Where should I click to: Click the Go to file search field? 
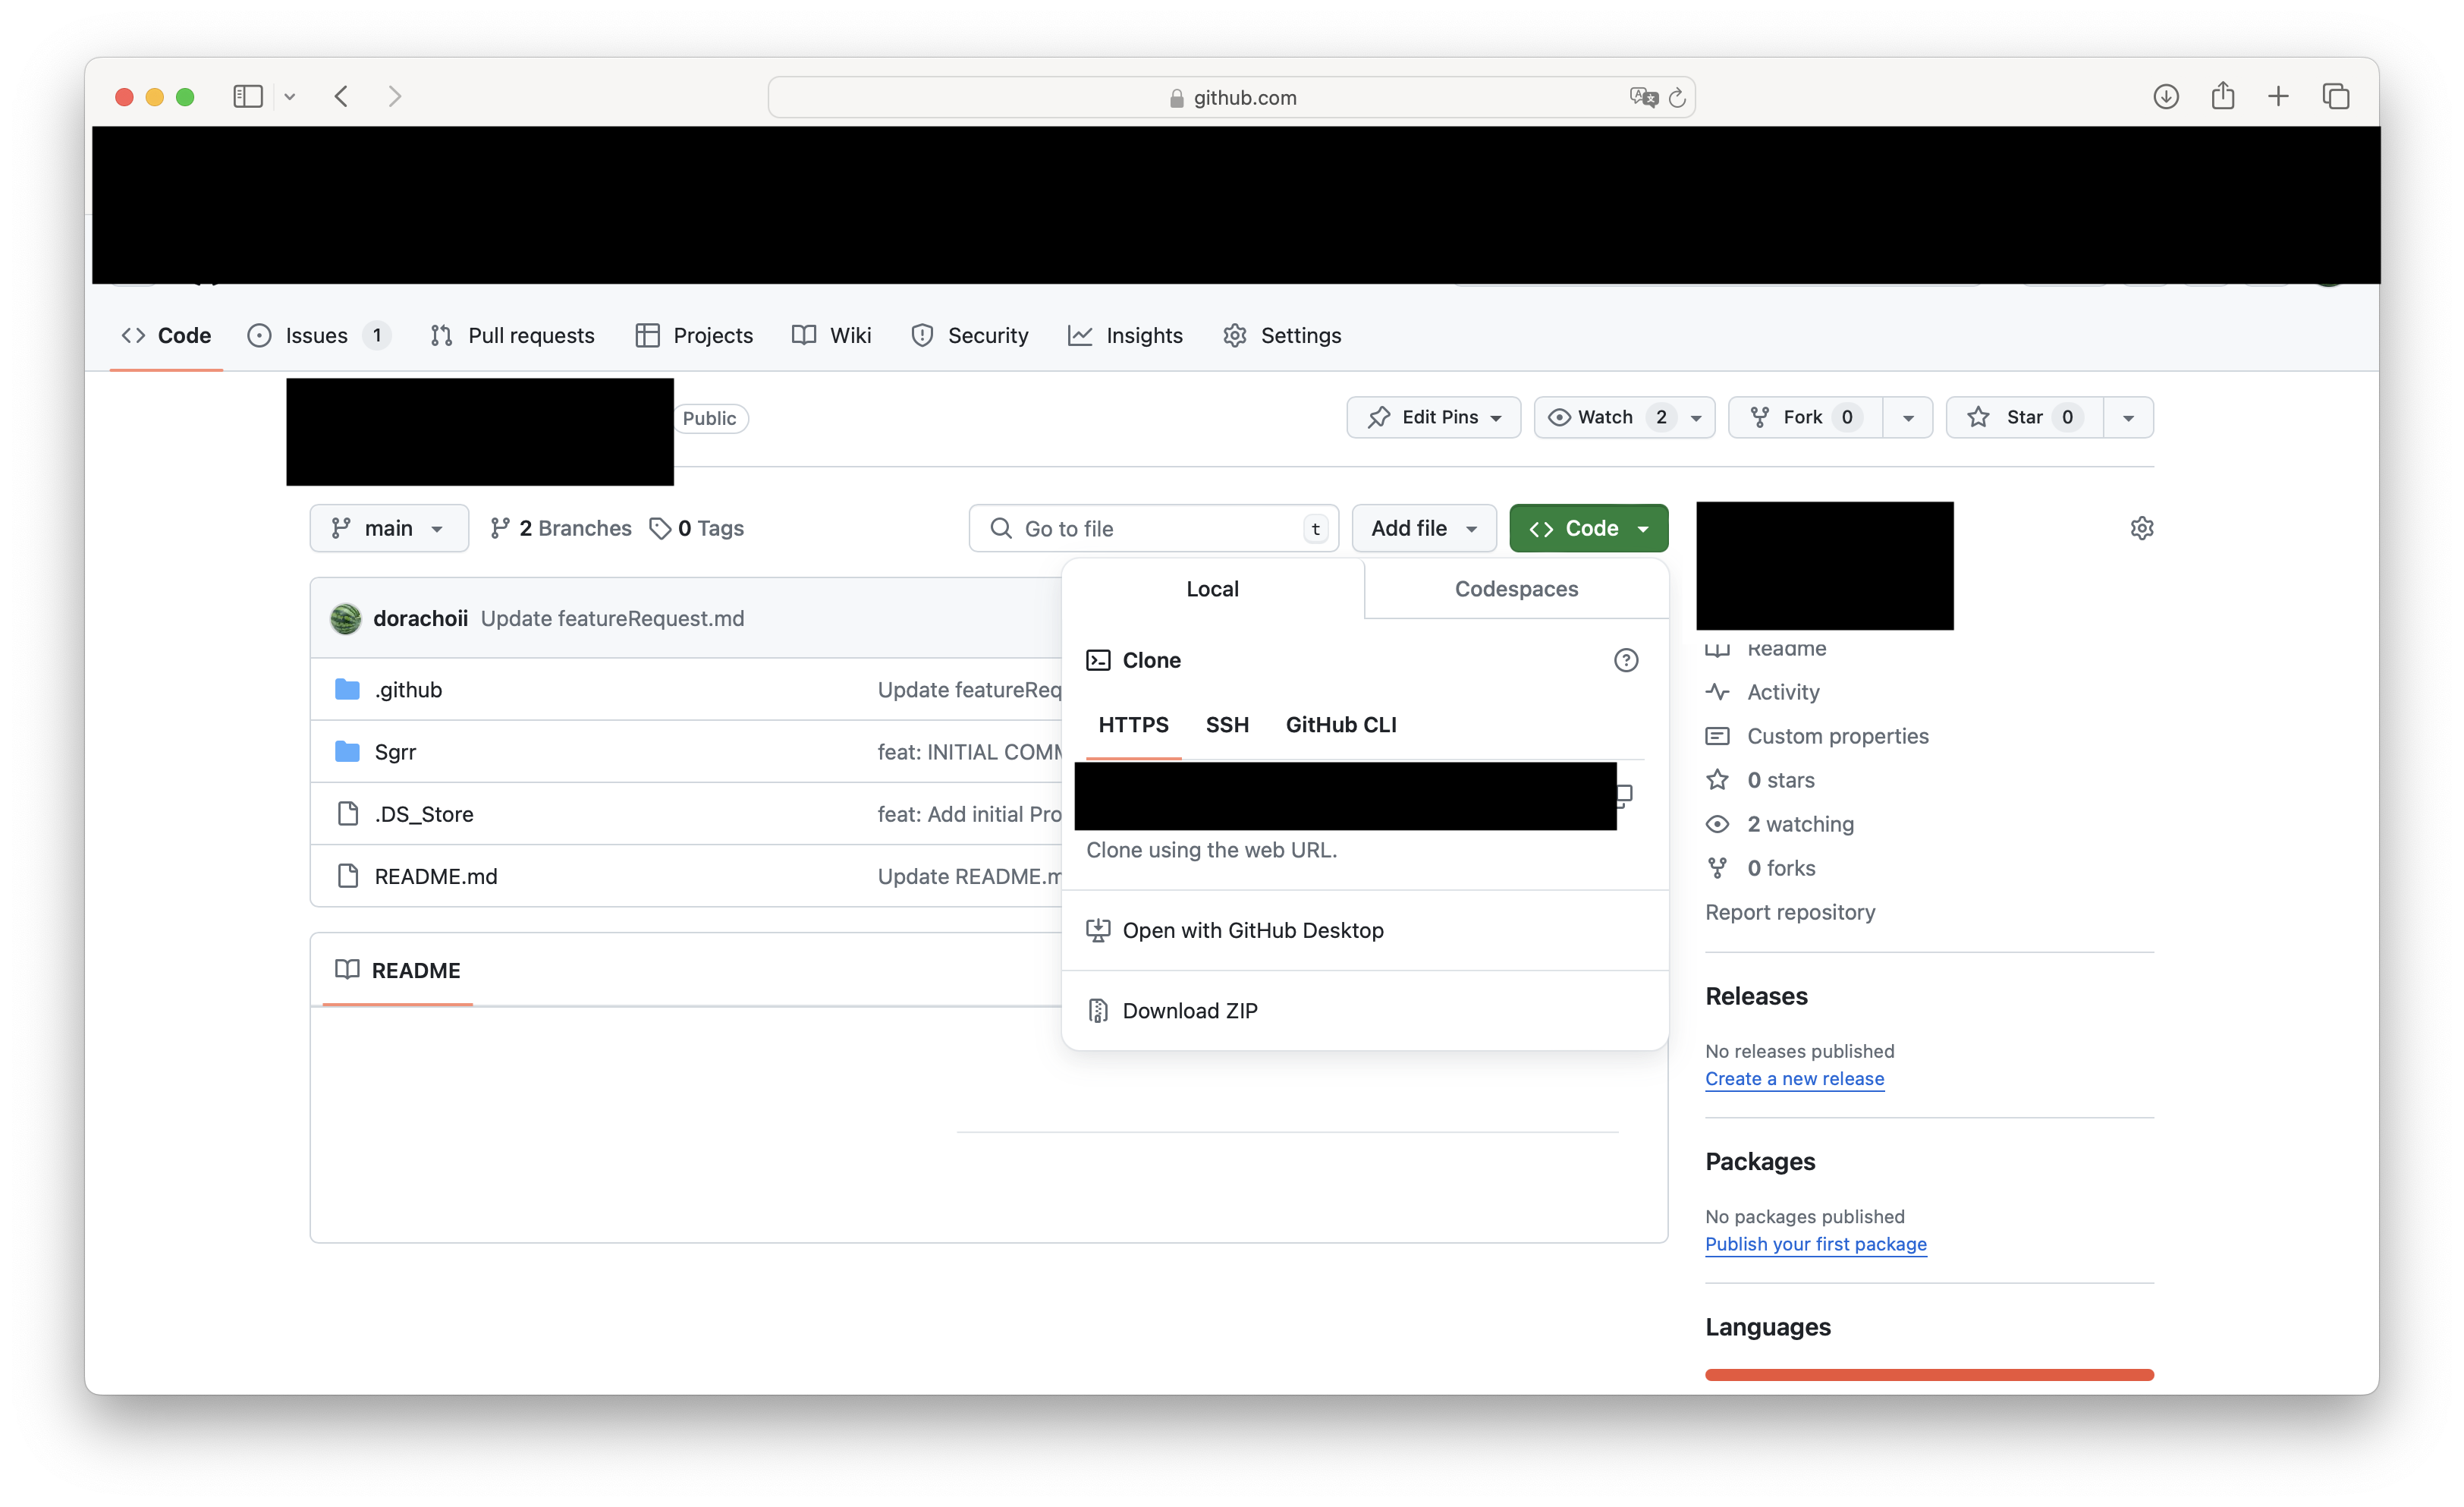[1150, 528]
